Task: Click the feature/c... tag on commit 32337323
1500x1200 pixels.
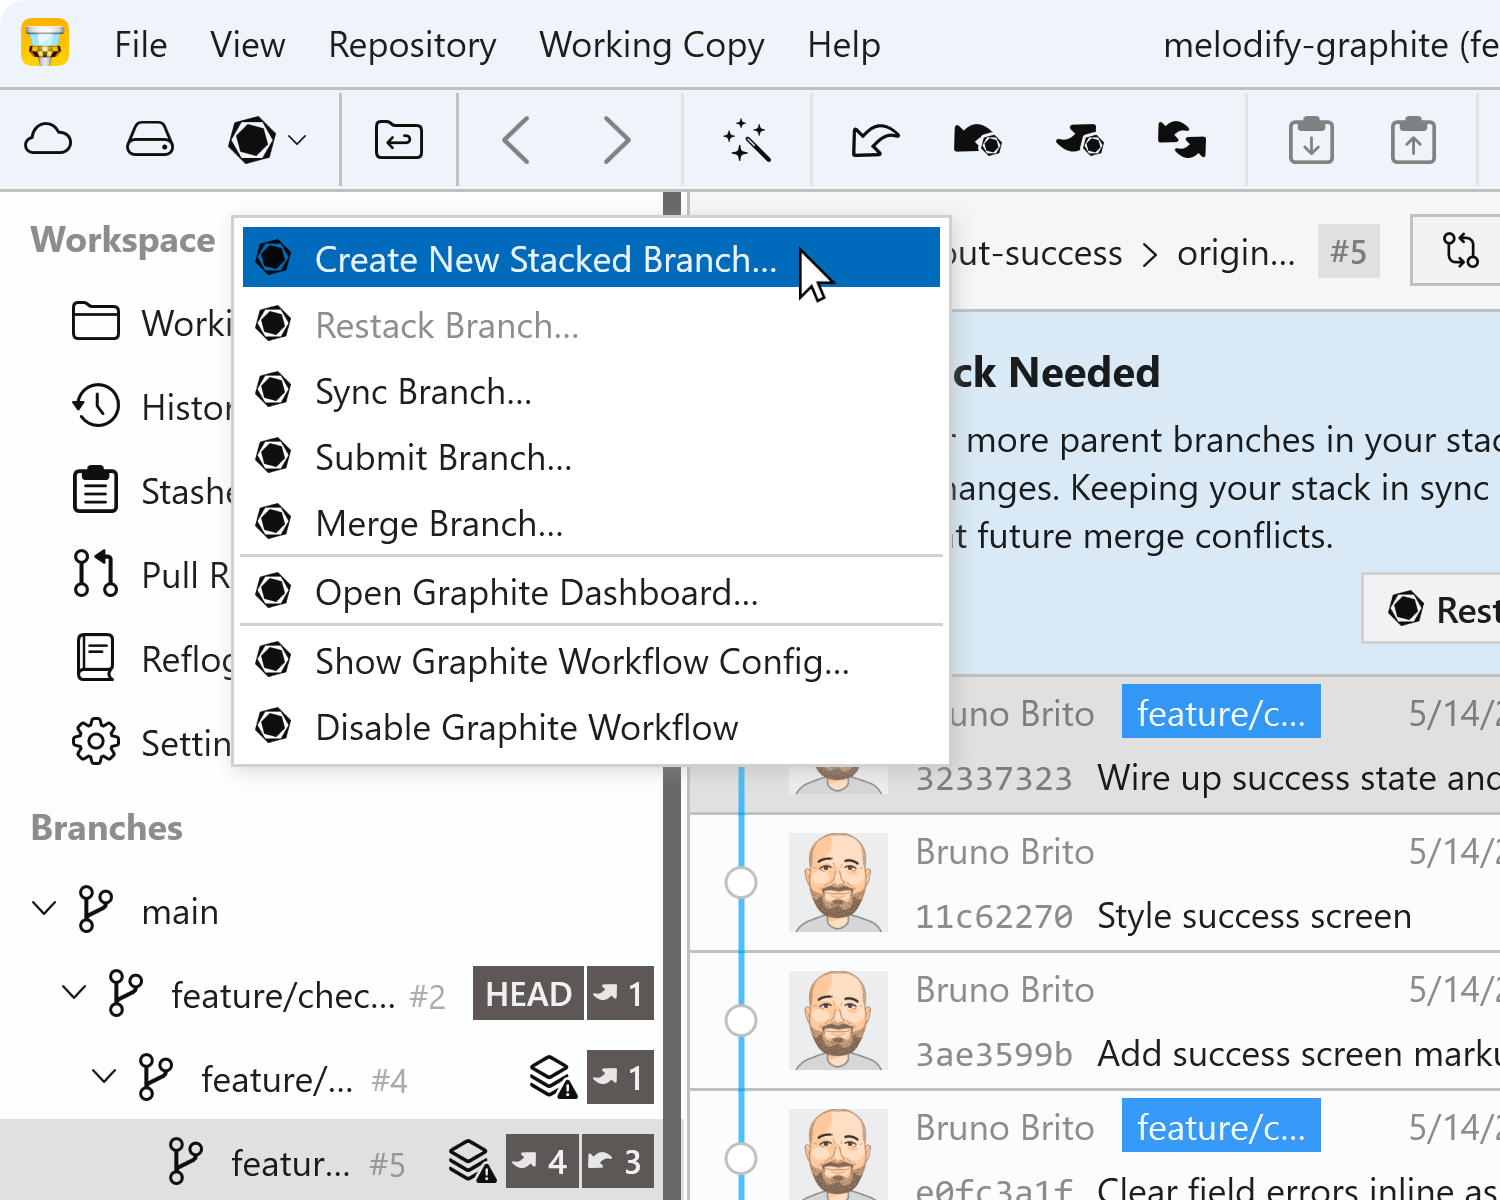Action: (x=1221, y=713)
